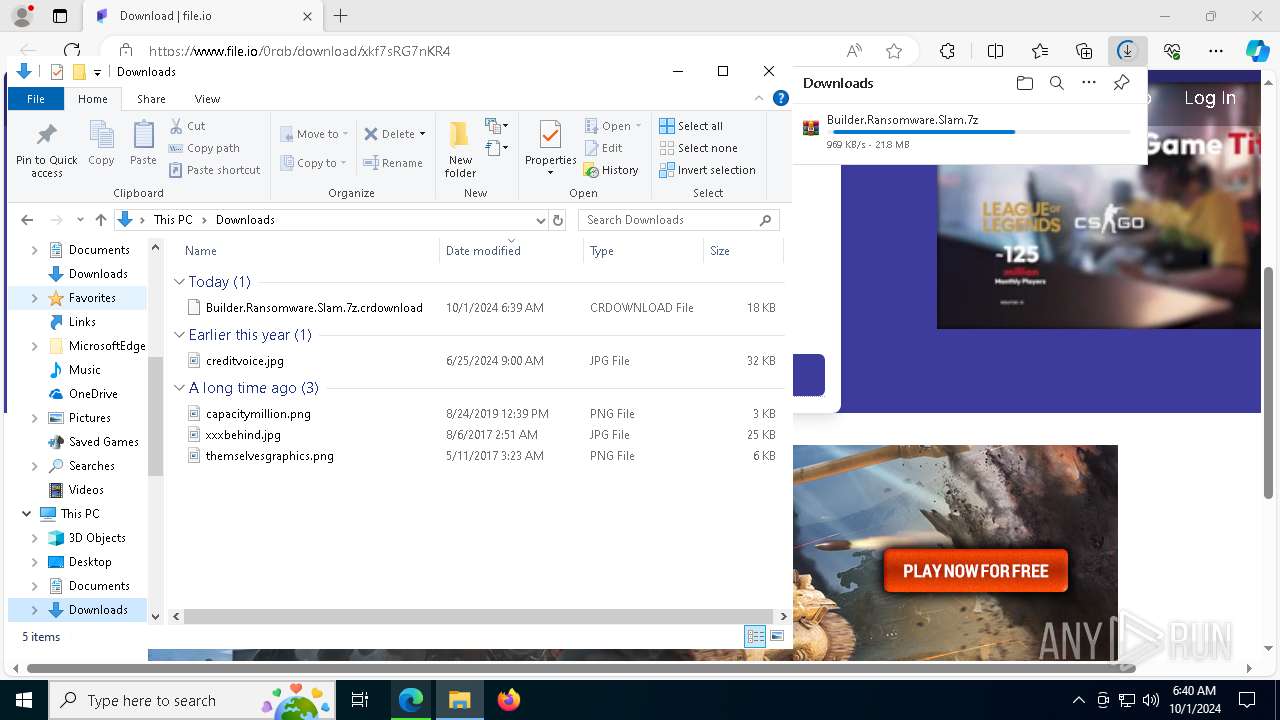1280x720 pixels.
Task: Open the File menu tab
Action: (x=36, y=99)
